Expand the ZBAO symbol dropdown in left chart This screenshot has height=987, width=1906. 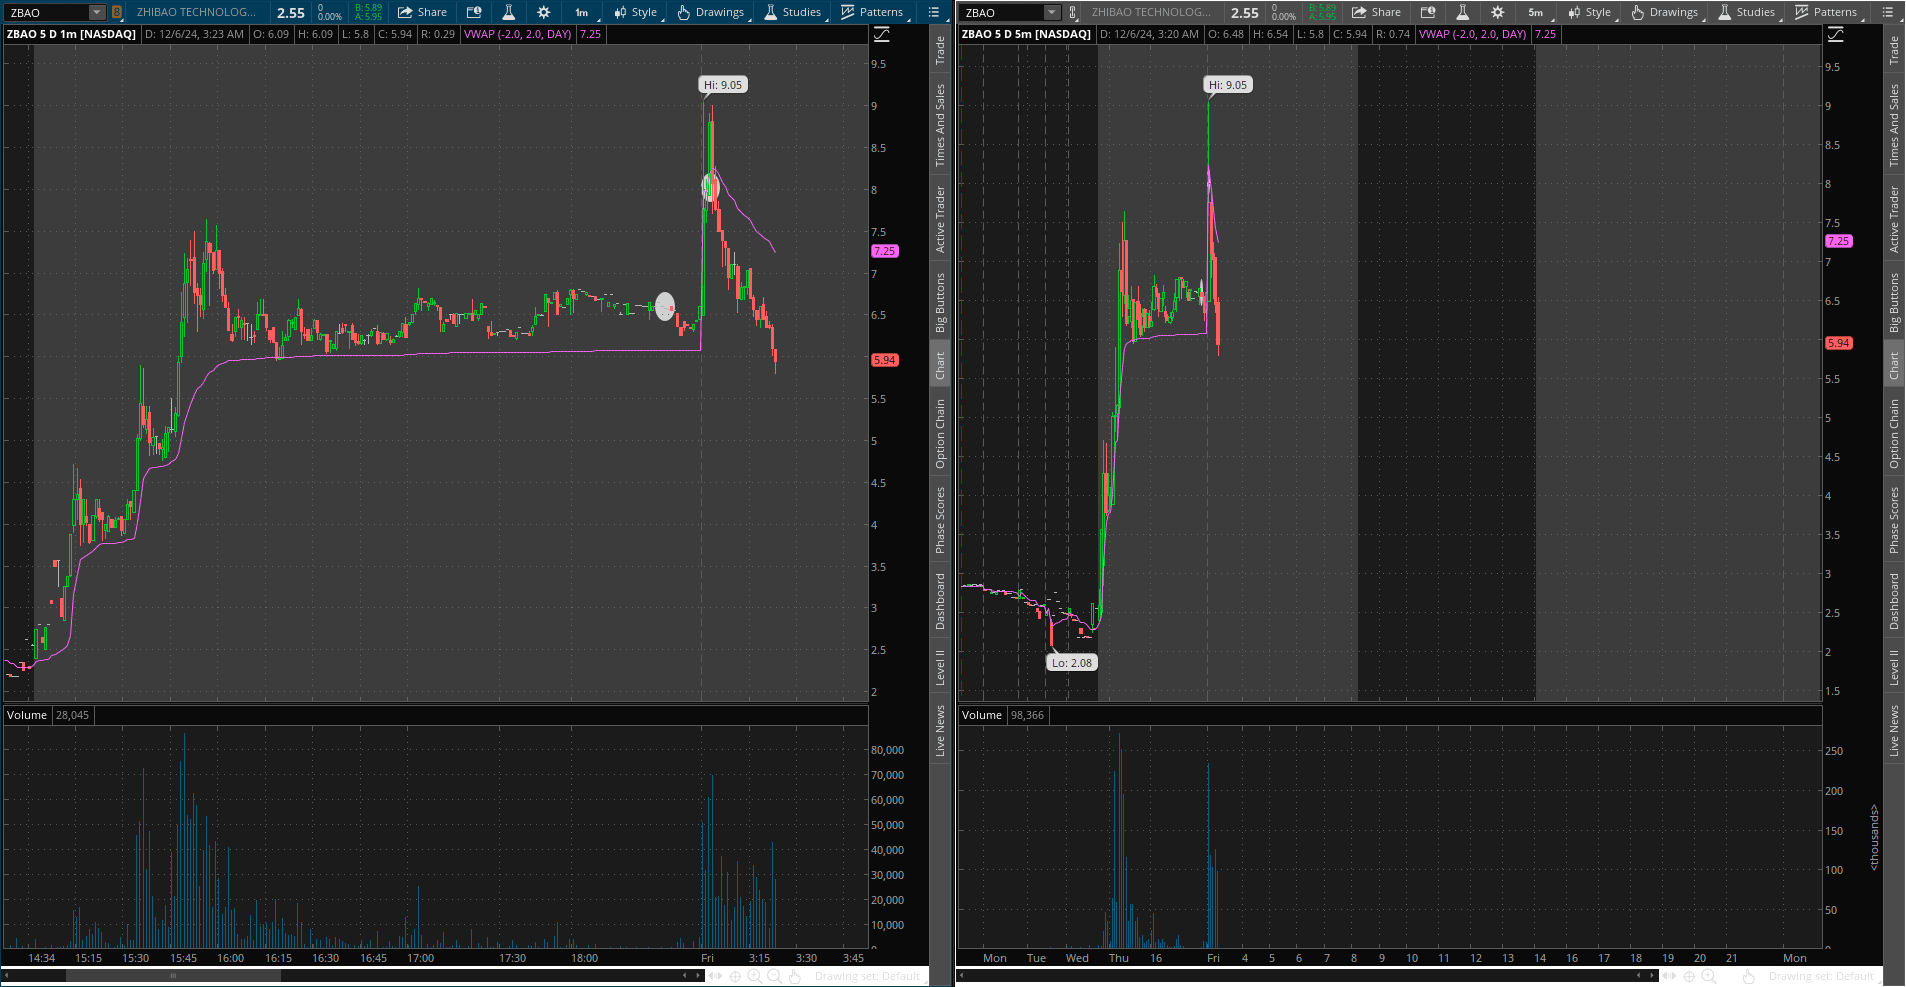97,12
